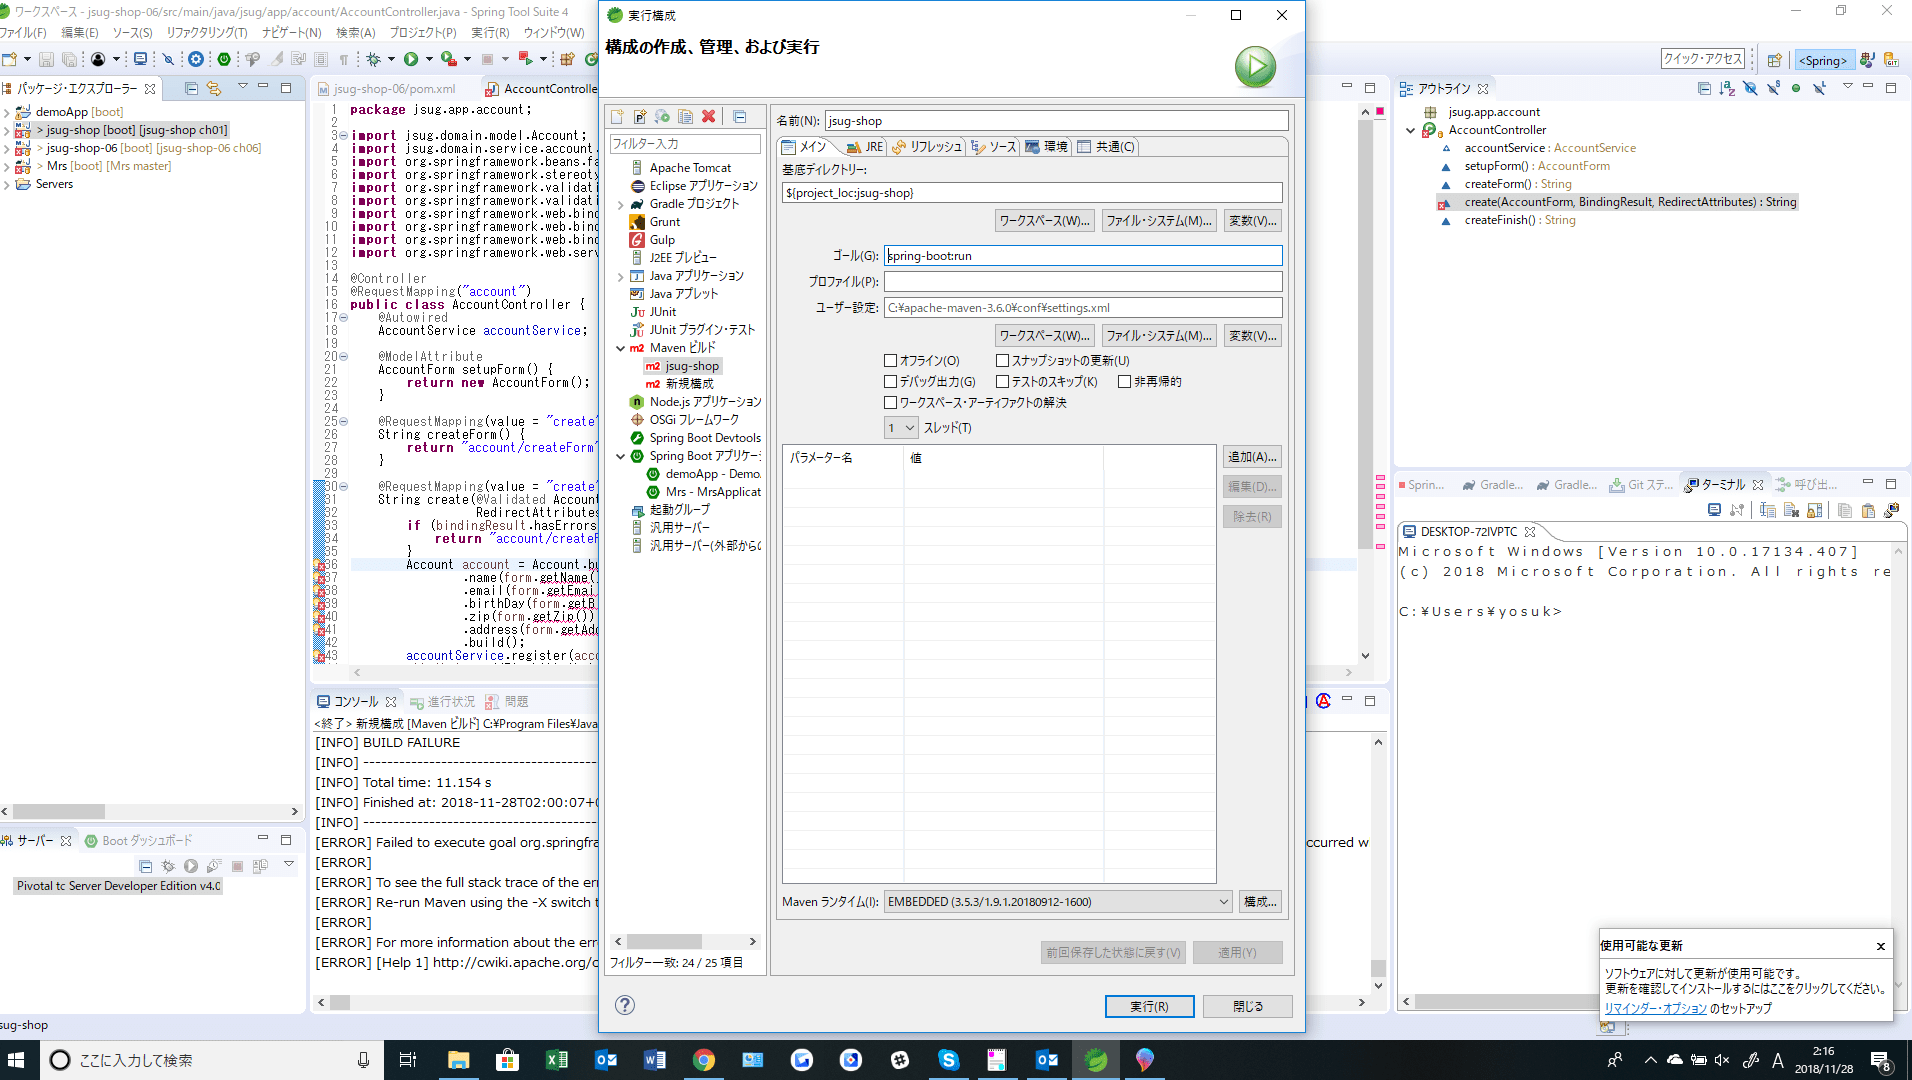1912x1080 pixels.
Task: Sort the Outline members alphabetically
Action: coord(1727,89)
